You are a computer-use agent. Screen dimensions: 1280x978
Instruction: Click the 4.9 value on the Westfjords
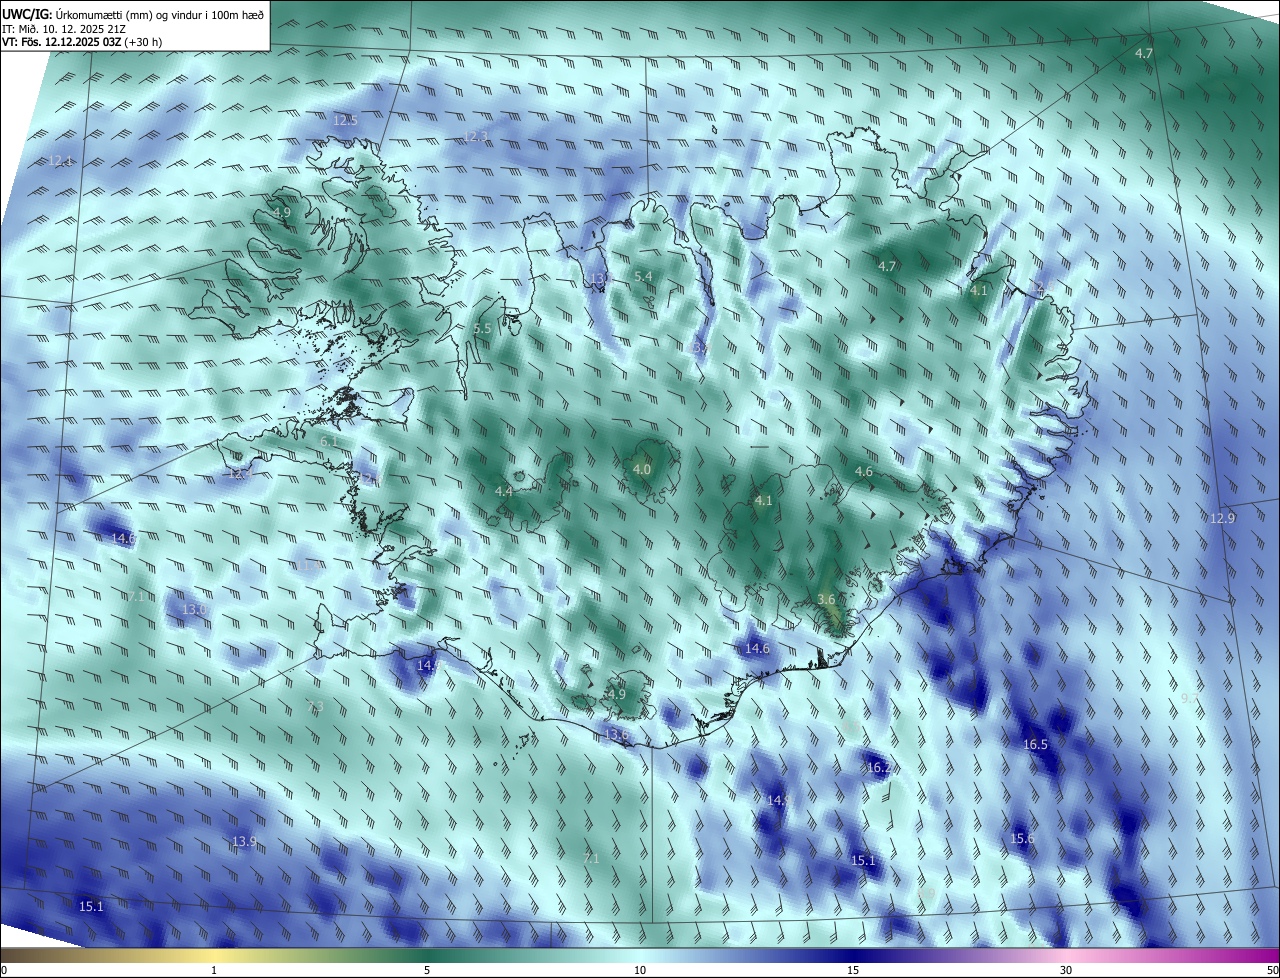click(282, 213)
